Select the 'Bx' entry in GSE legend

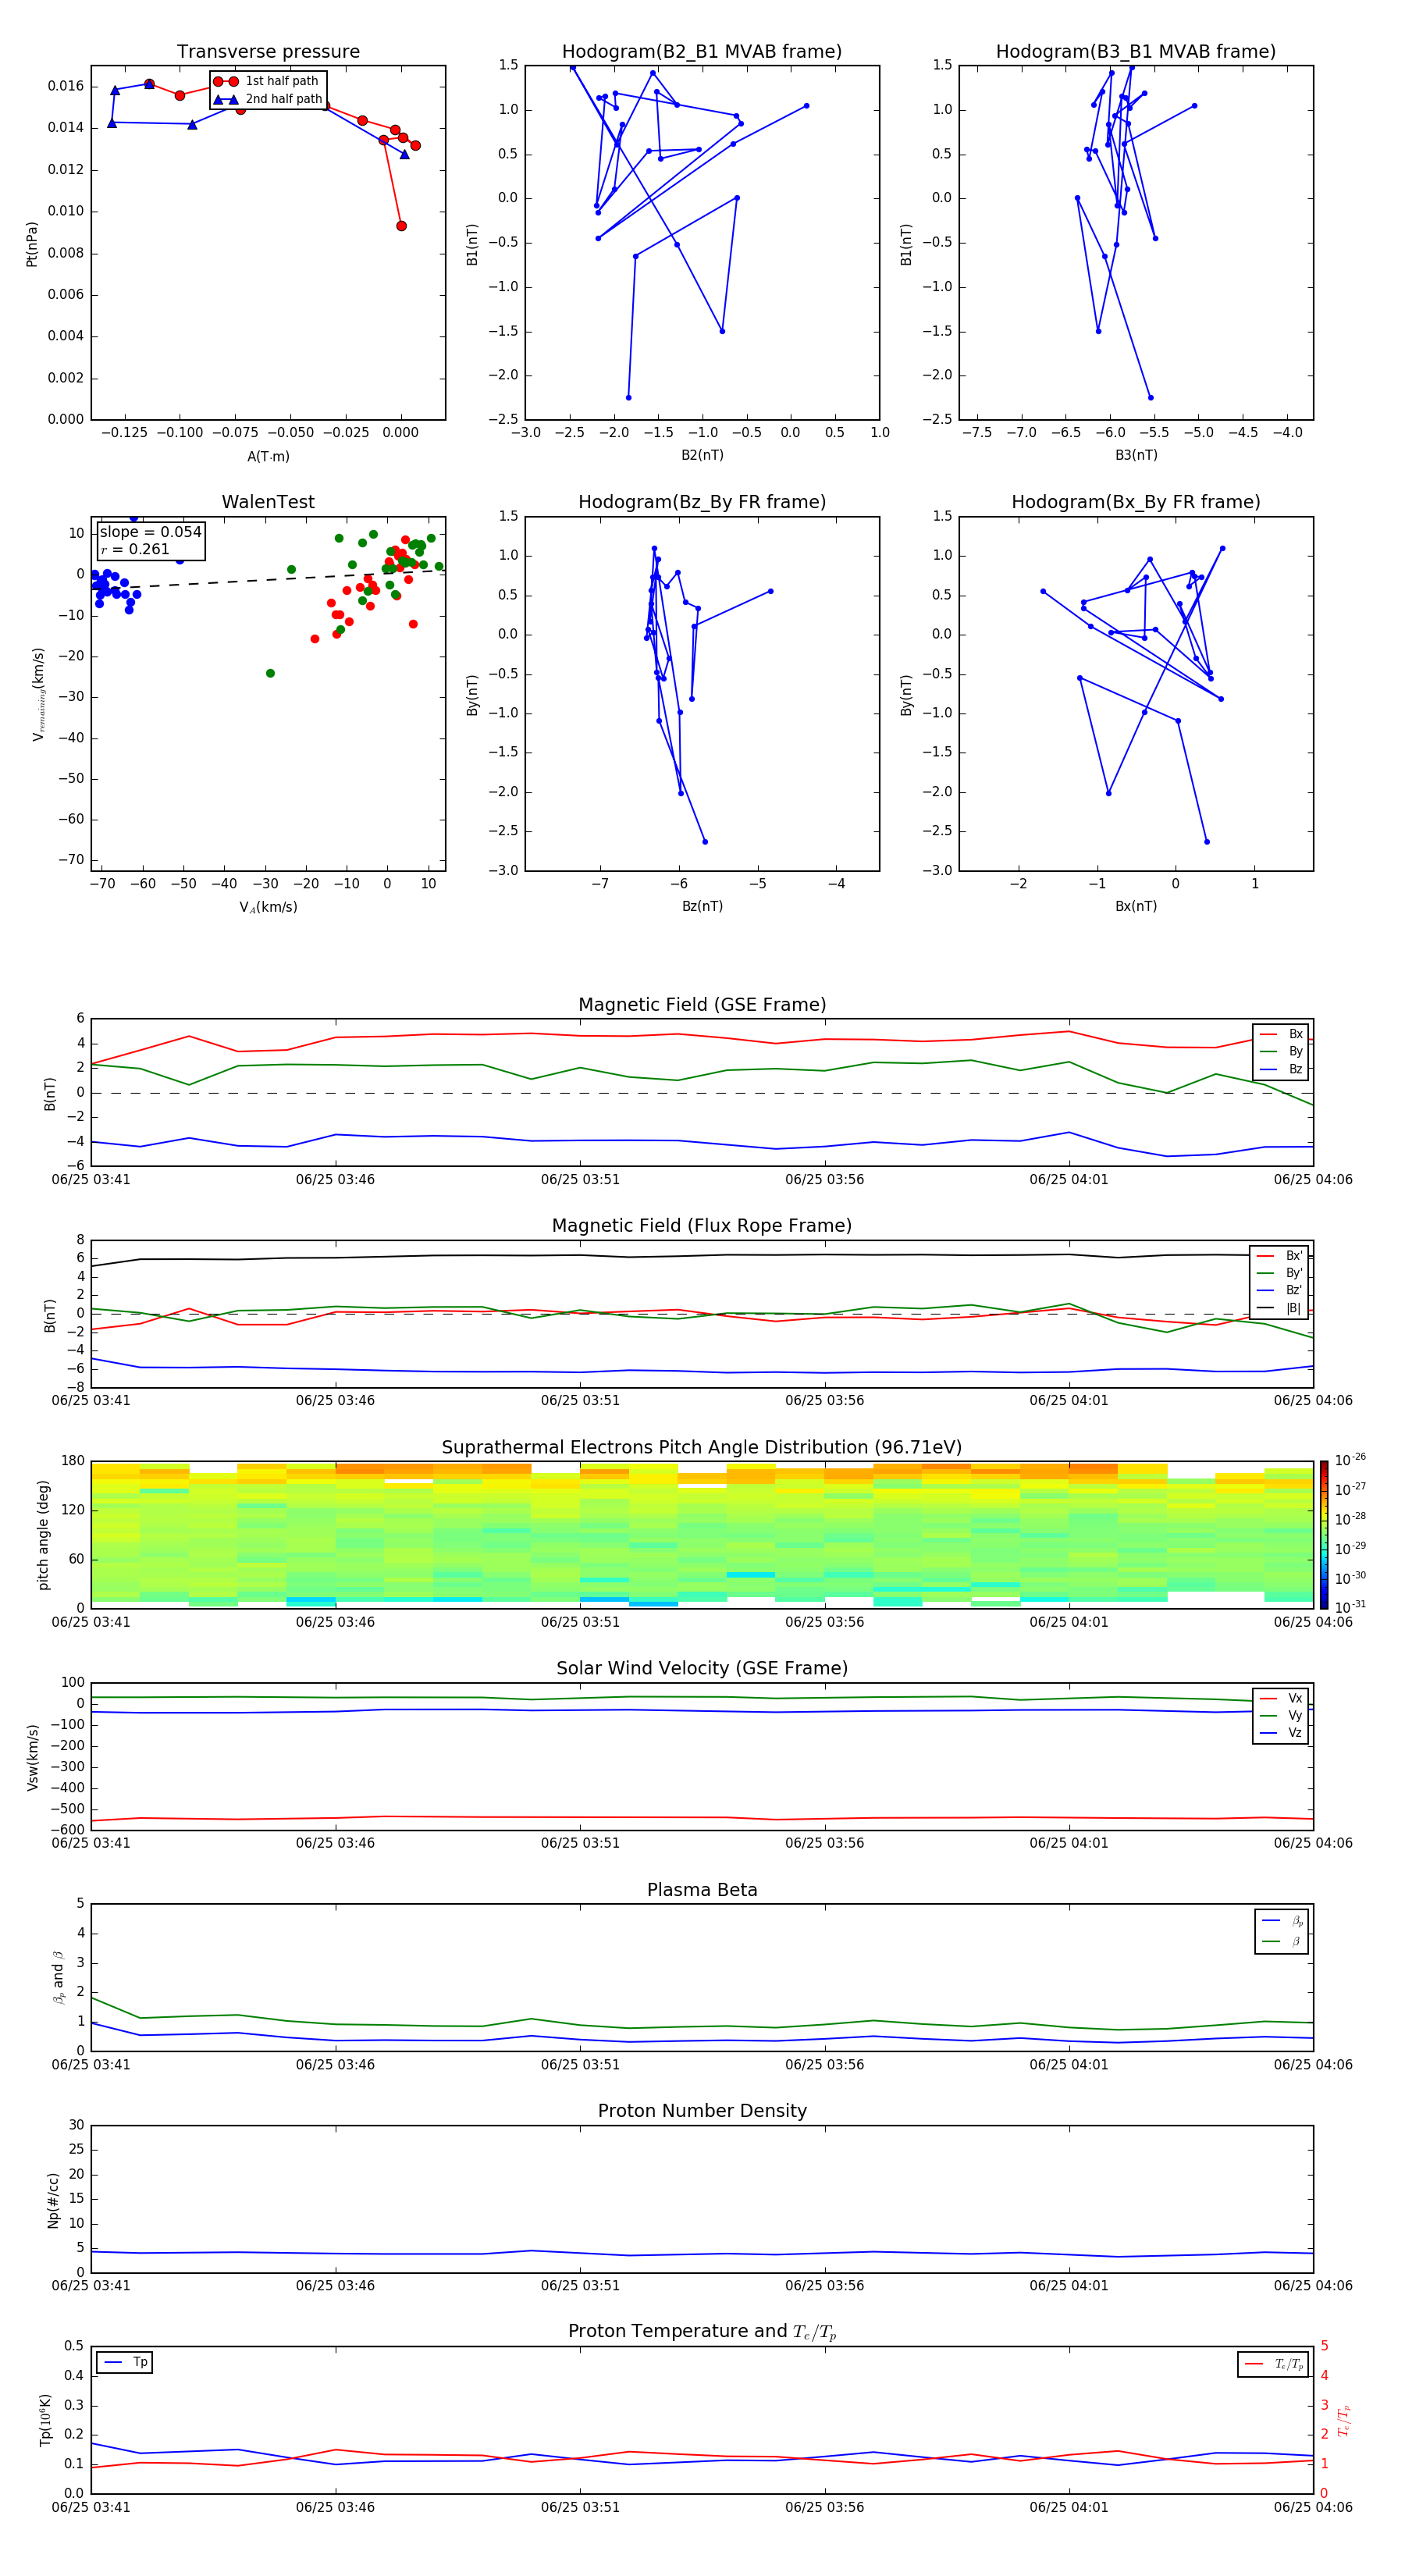(x=1281, y=1034)
